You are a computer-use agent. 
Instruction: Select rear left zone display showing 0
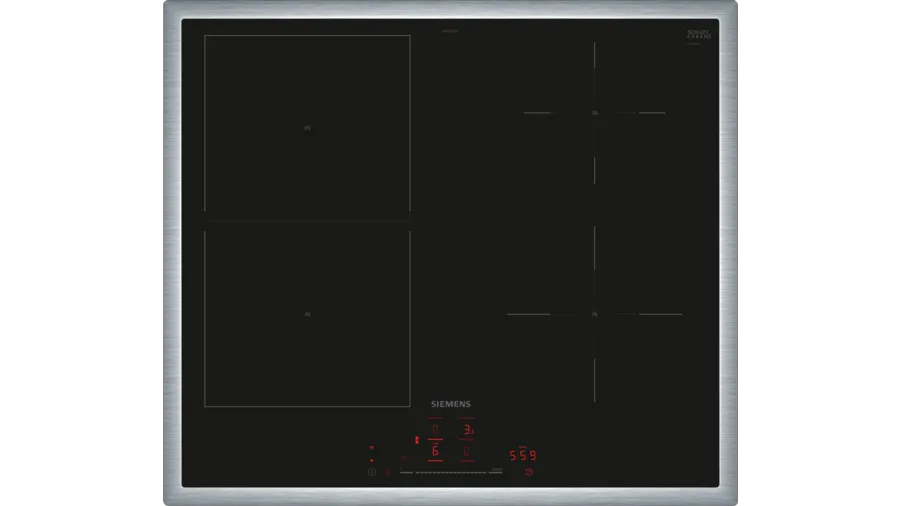[435, 430]
